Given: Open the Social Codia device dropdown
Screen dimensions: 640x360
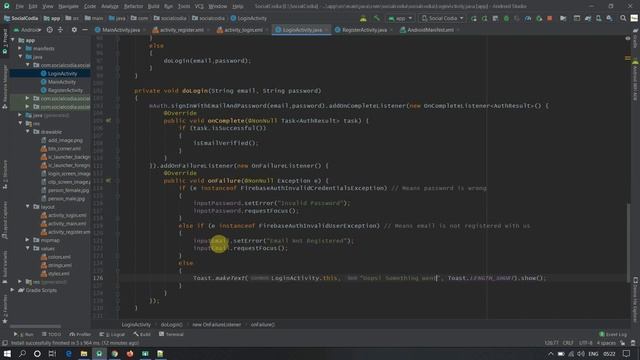Looking at the screenshot, I should pos(442,18).
